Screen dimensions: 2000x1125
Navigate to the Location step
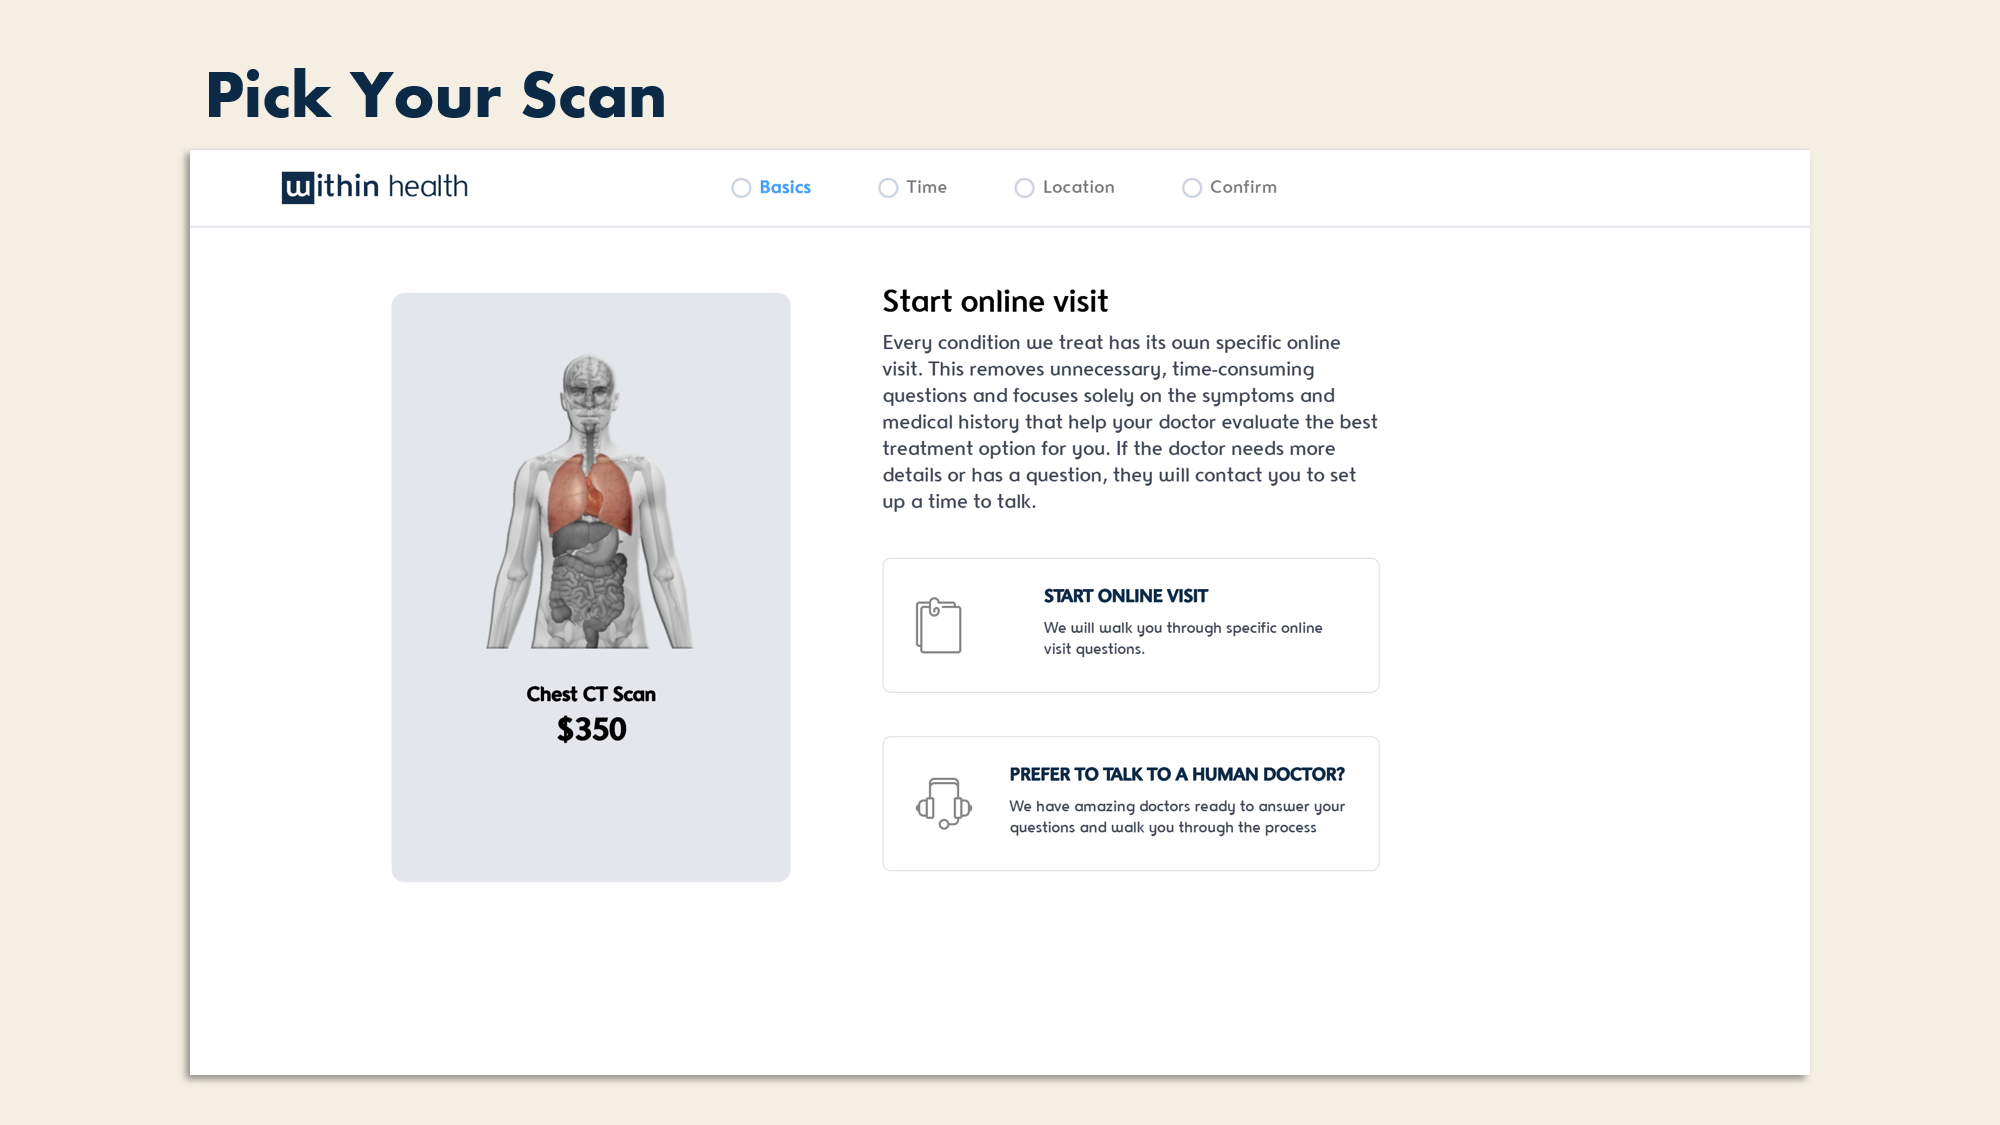[1078, 187]
